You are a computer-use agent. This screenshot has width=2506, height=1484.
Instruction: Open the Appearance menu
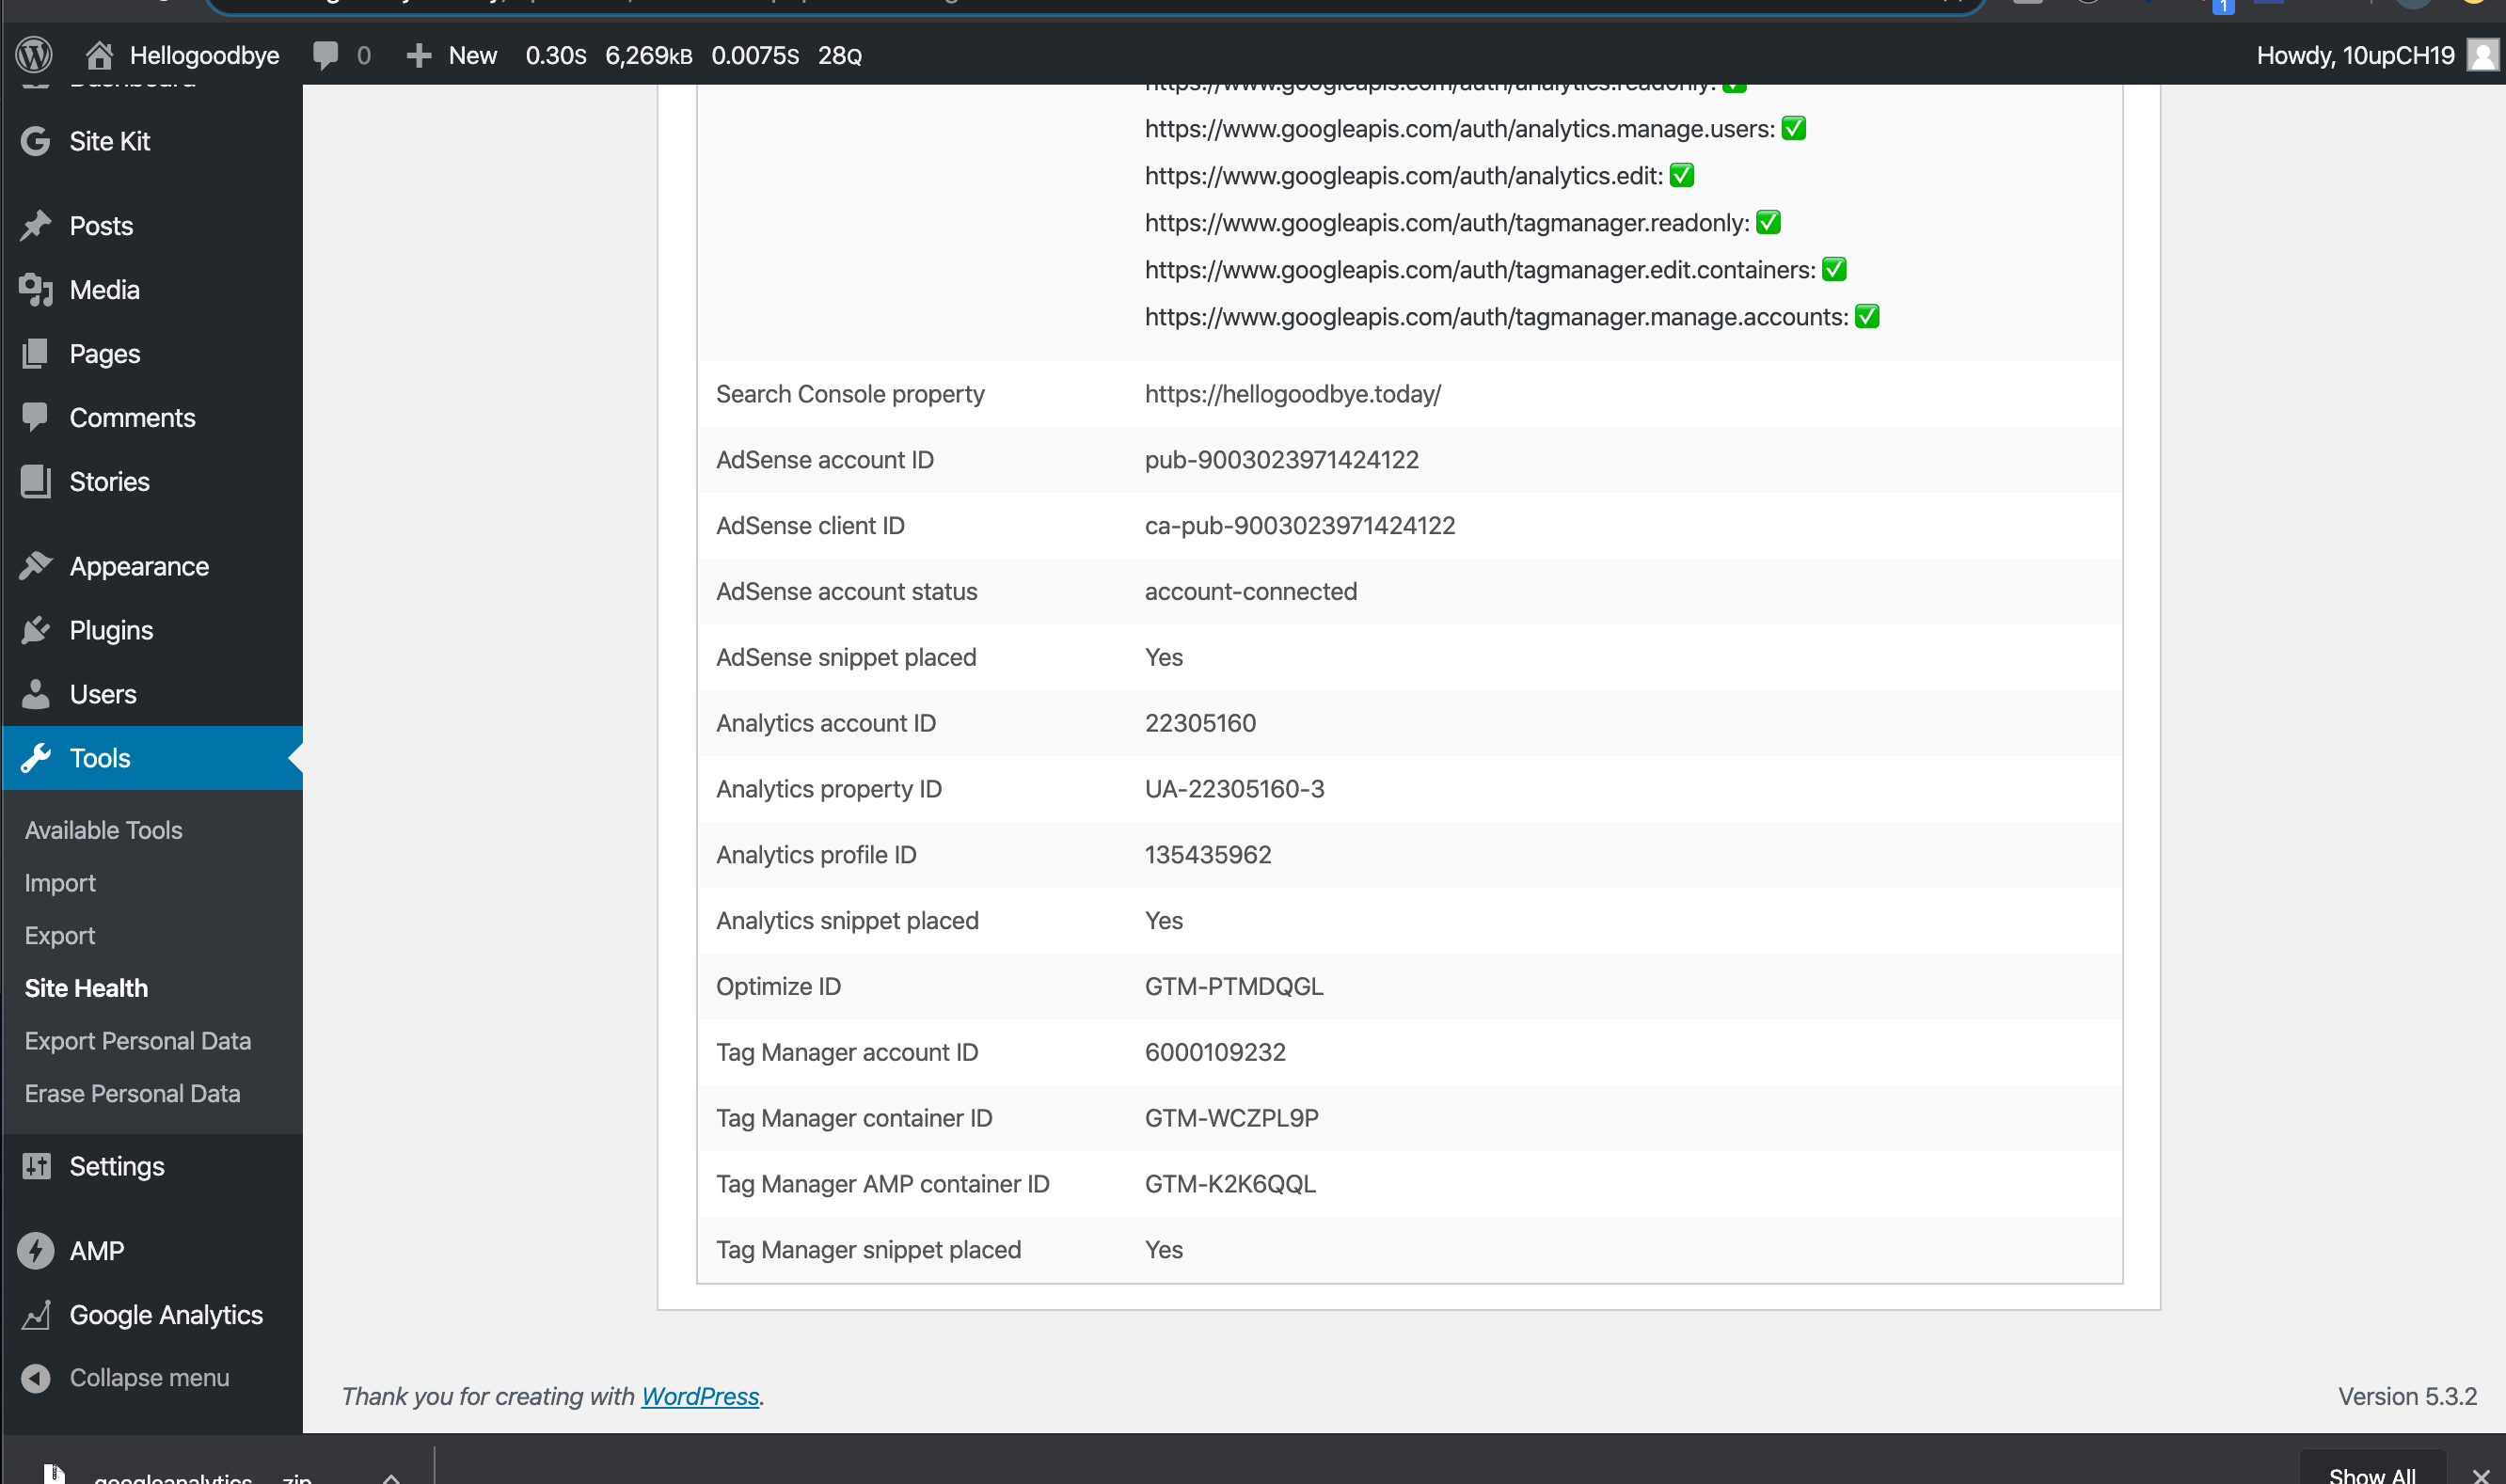152,566
